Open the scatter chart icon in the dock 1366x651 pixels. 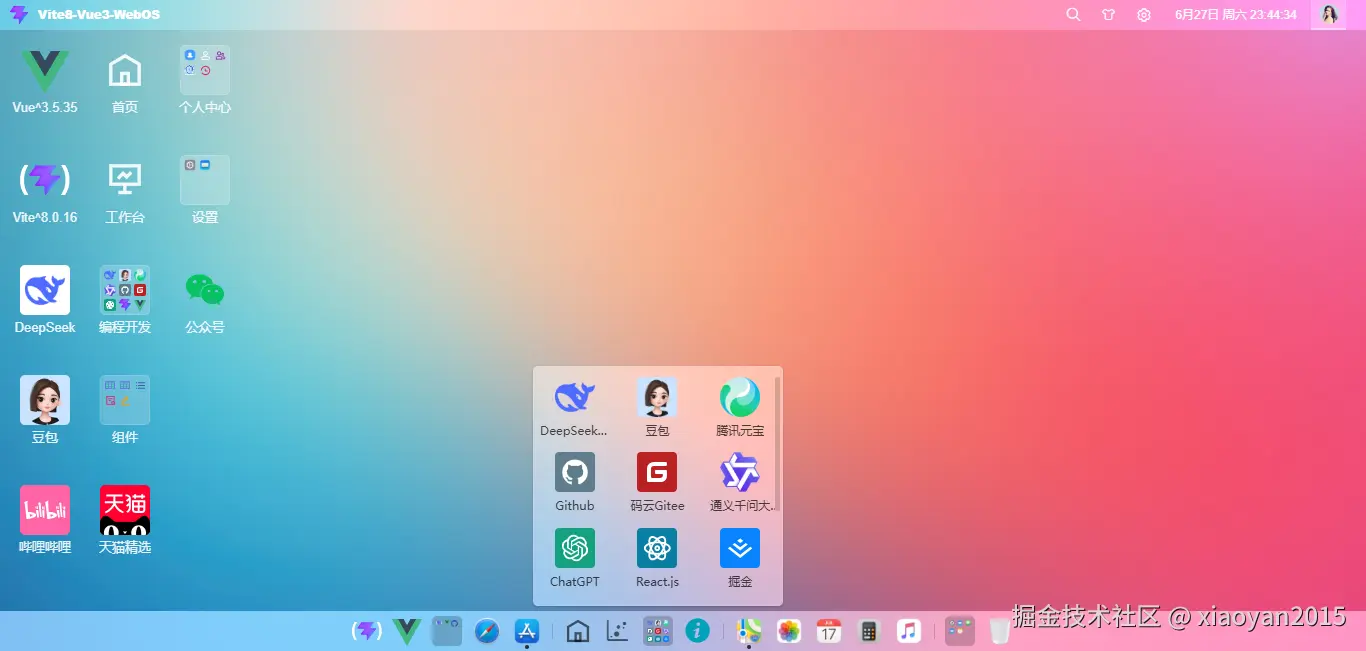pyautogui.click(x=617, y=631)
